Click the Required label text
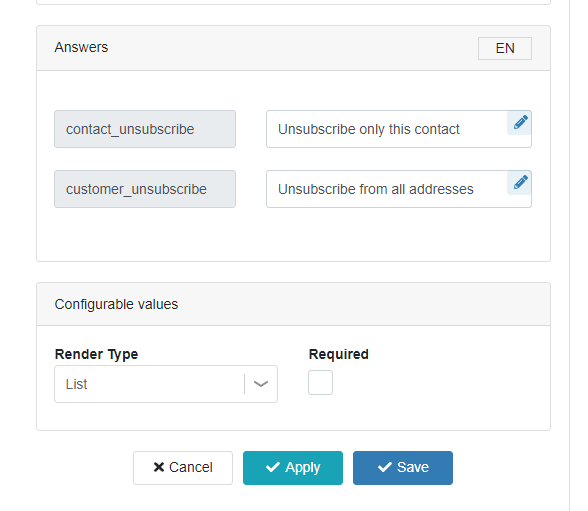 [x=339, y=354]
